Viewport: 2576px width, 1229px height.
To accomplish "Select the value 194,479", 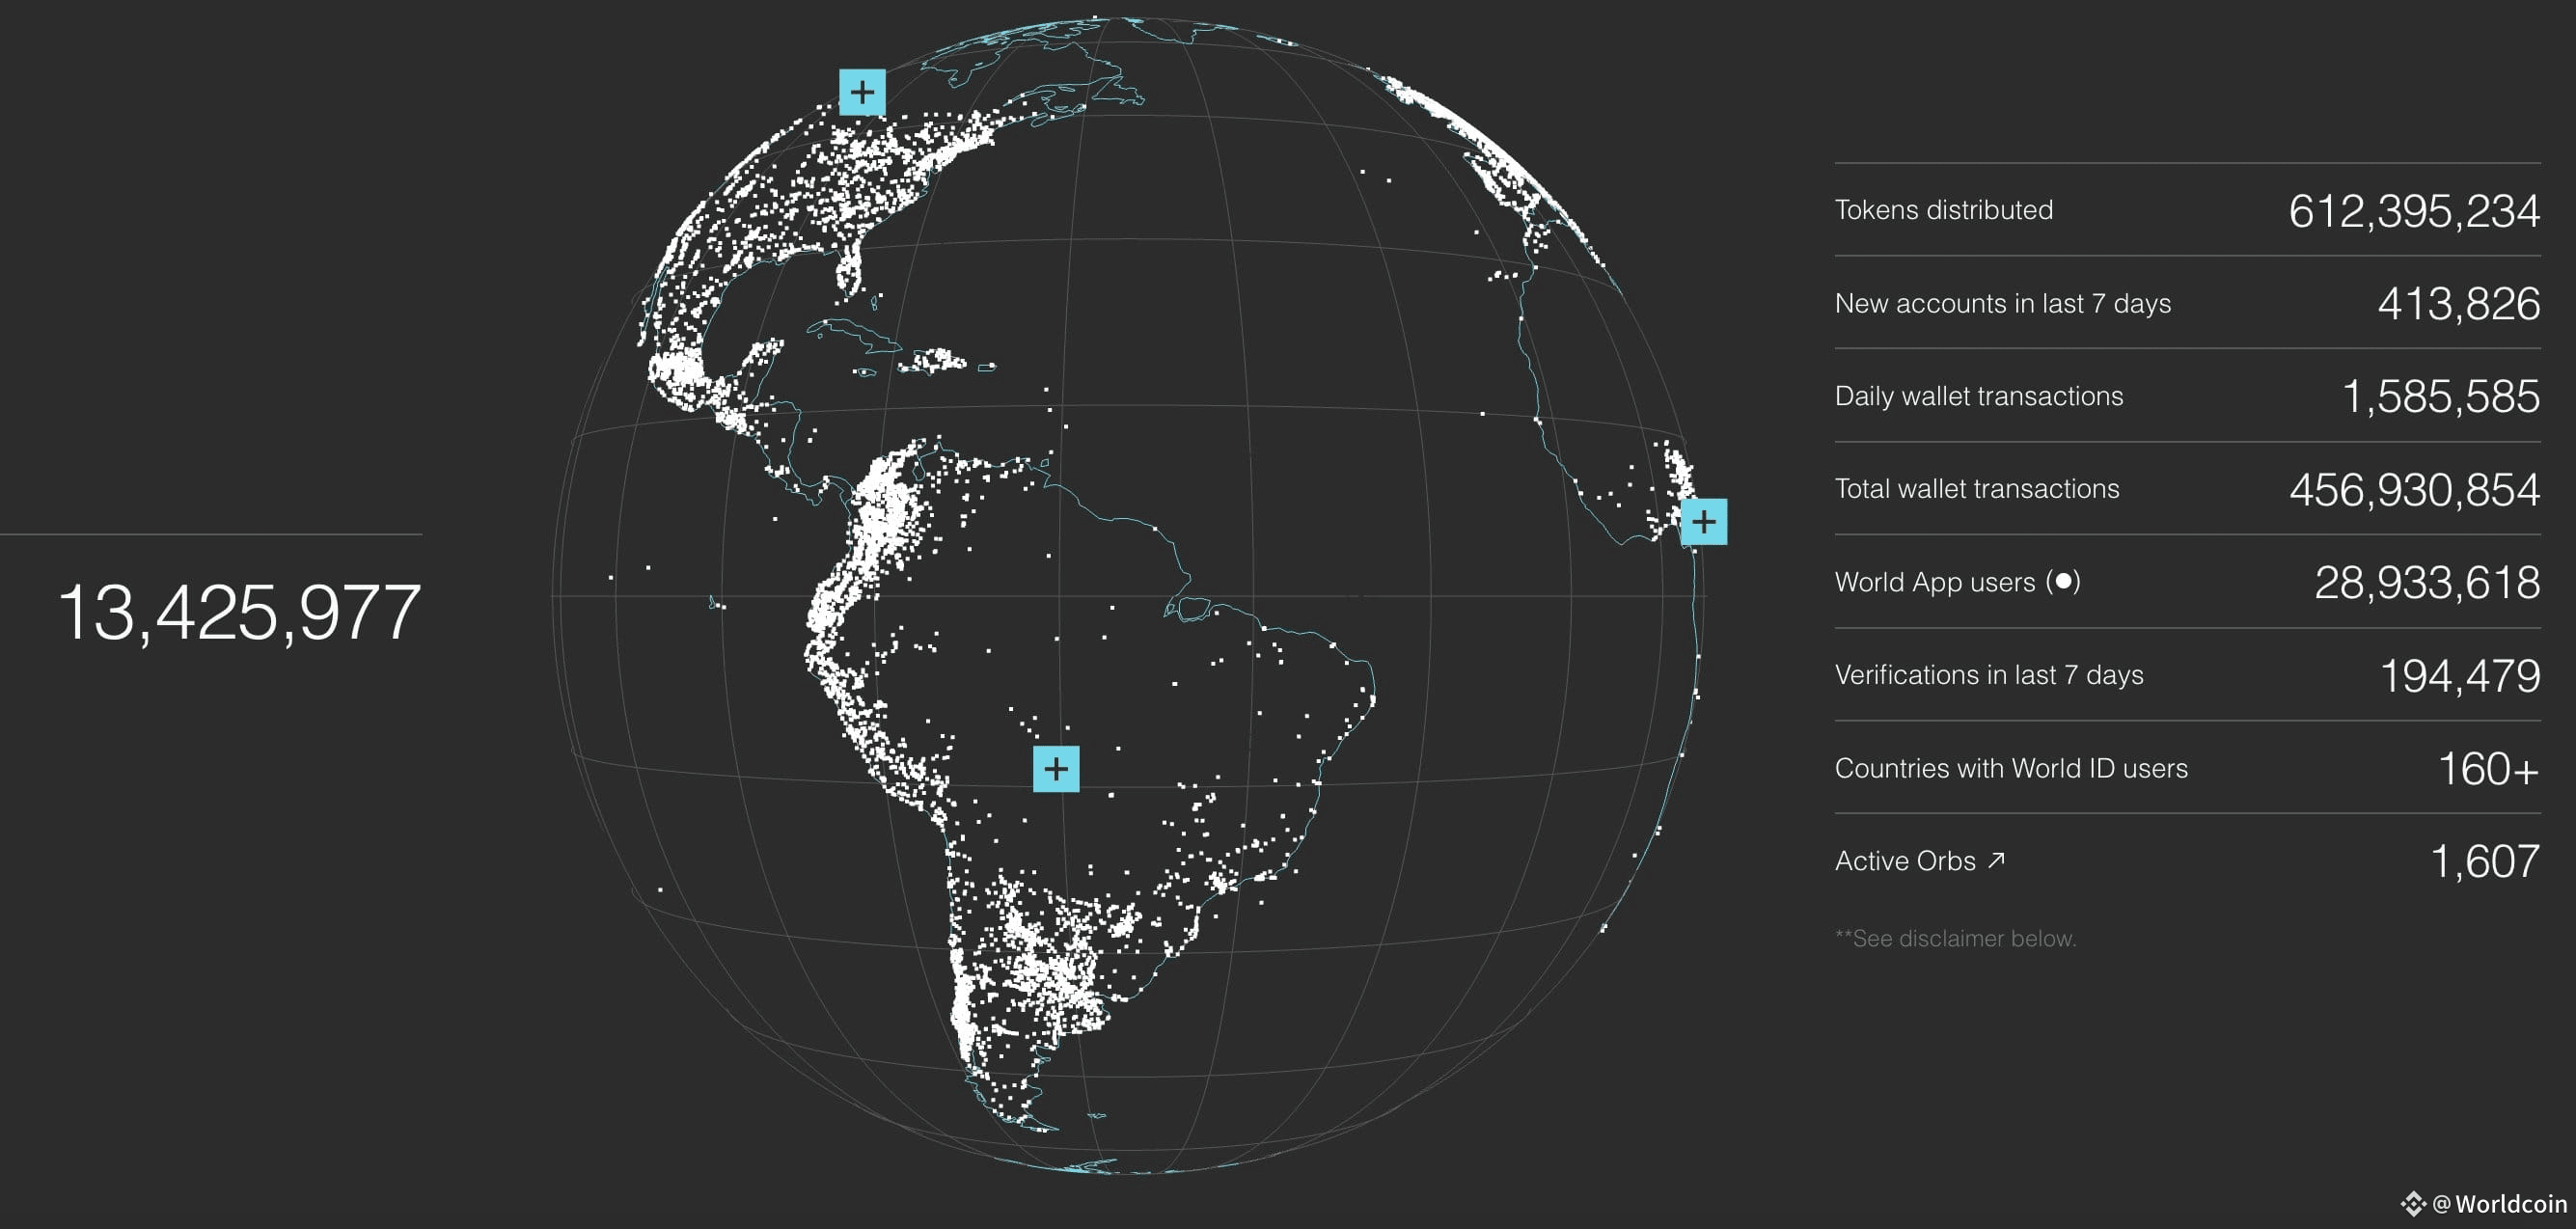I will pos(2460,676).
